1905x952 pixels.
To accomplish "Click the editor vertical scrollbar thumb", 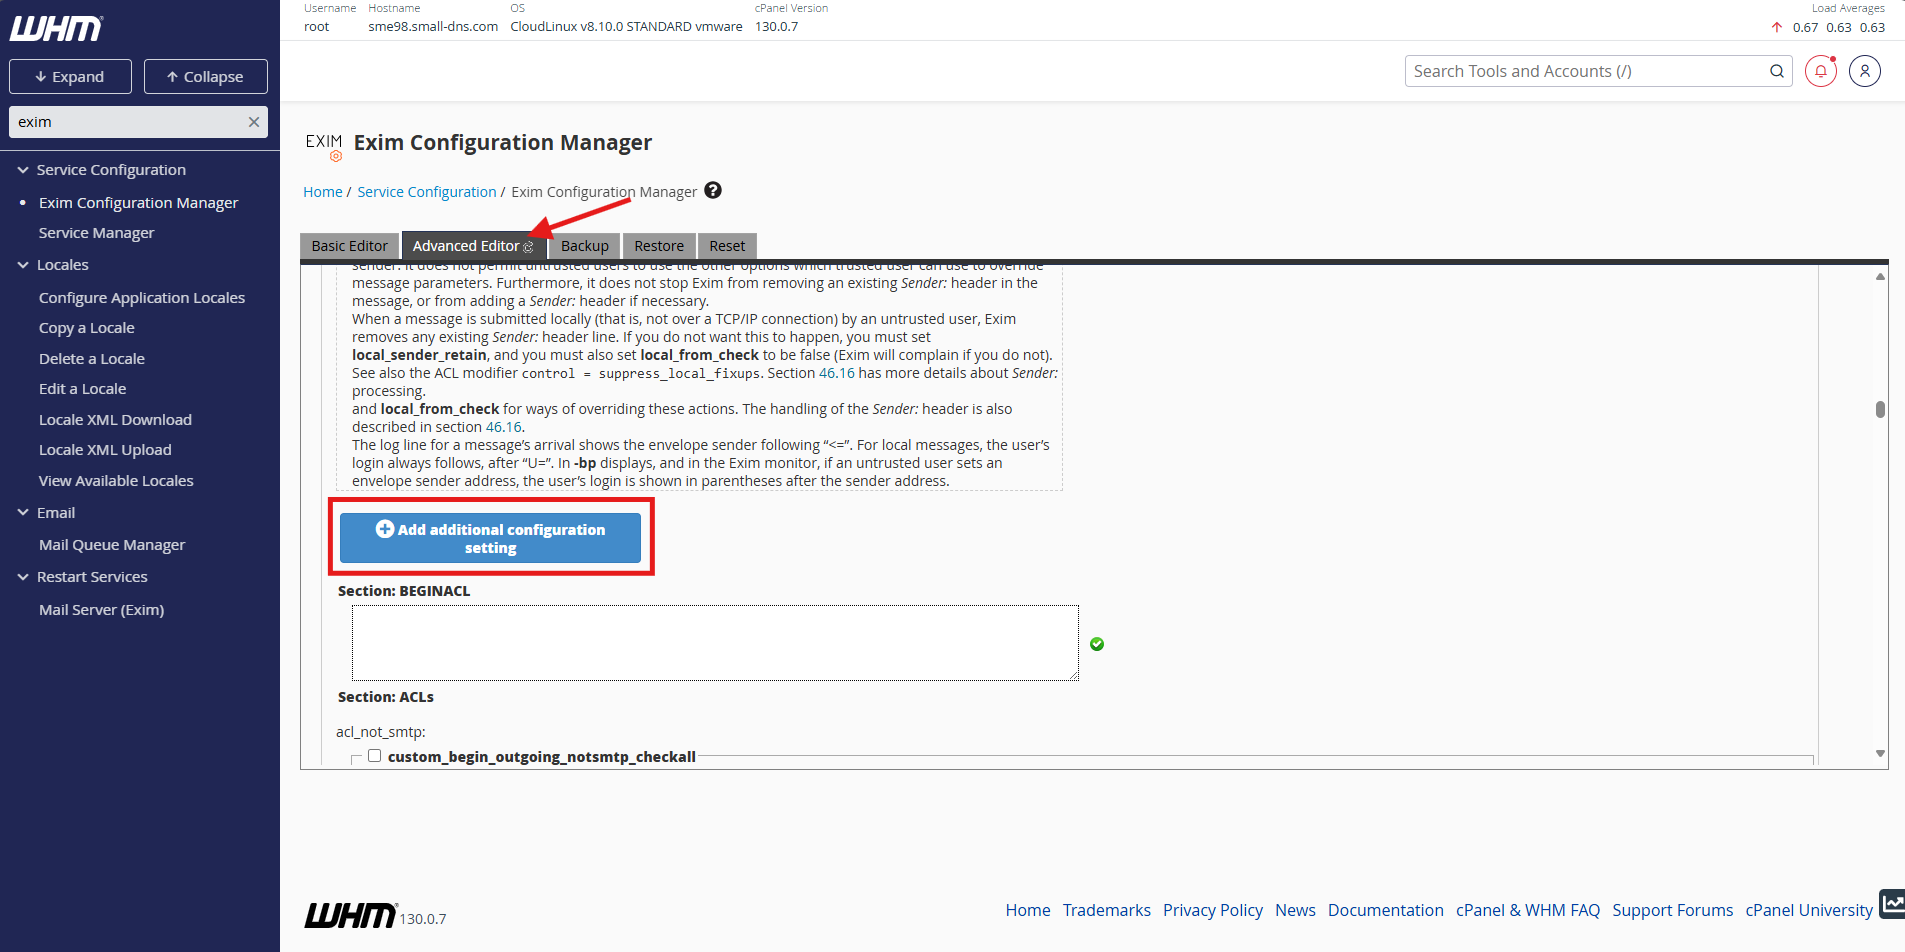I will pyautogui.click(x=1880, y=409).
